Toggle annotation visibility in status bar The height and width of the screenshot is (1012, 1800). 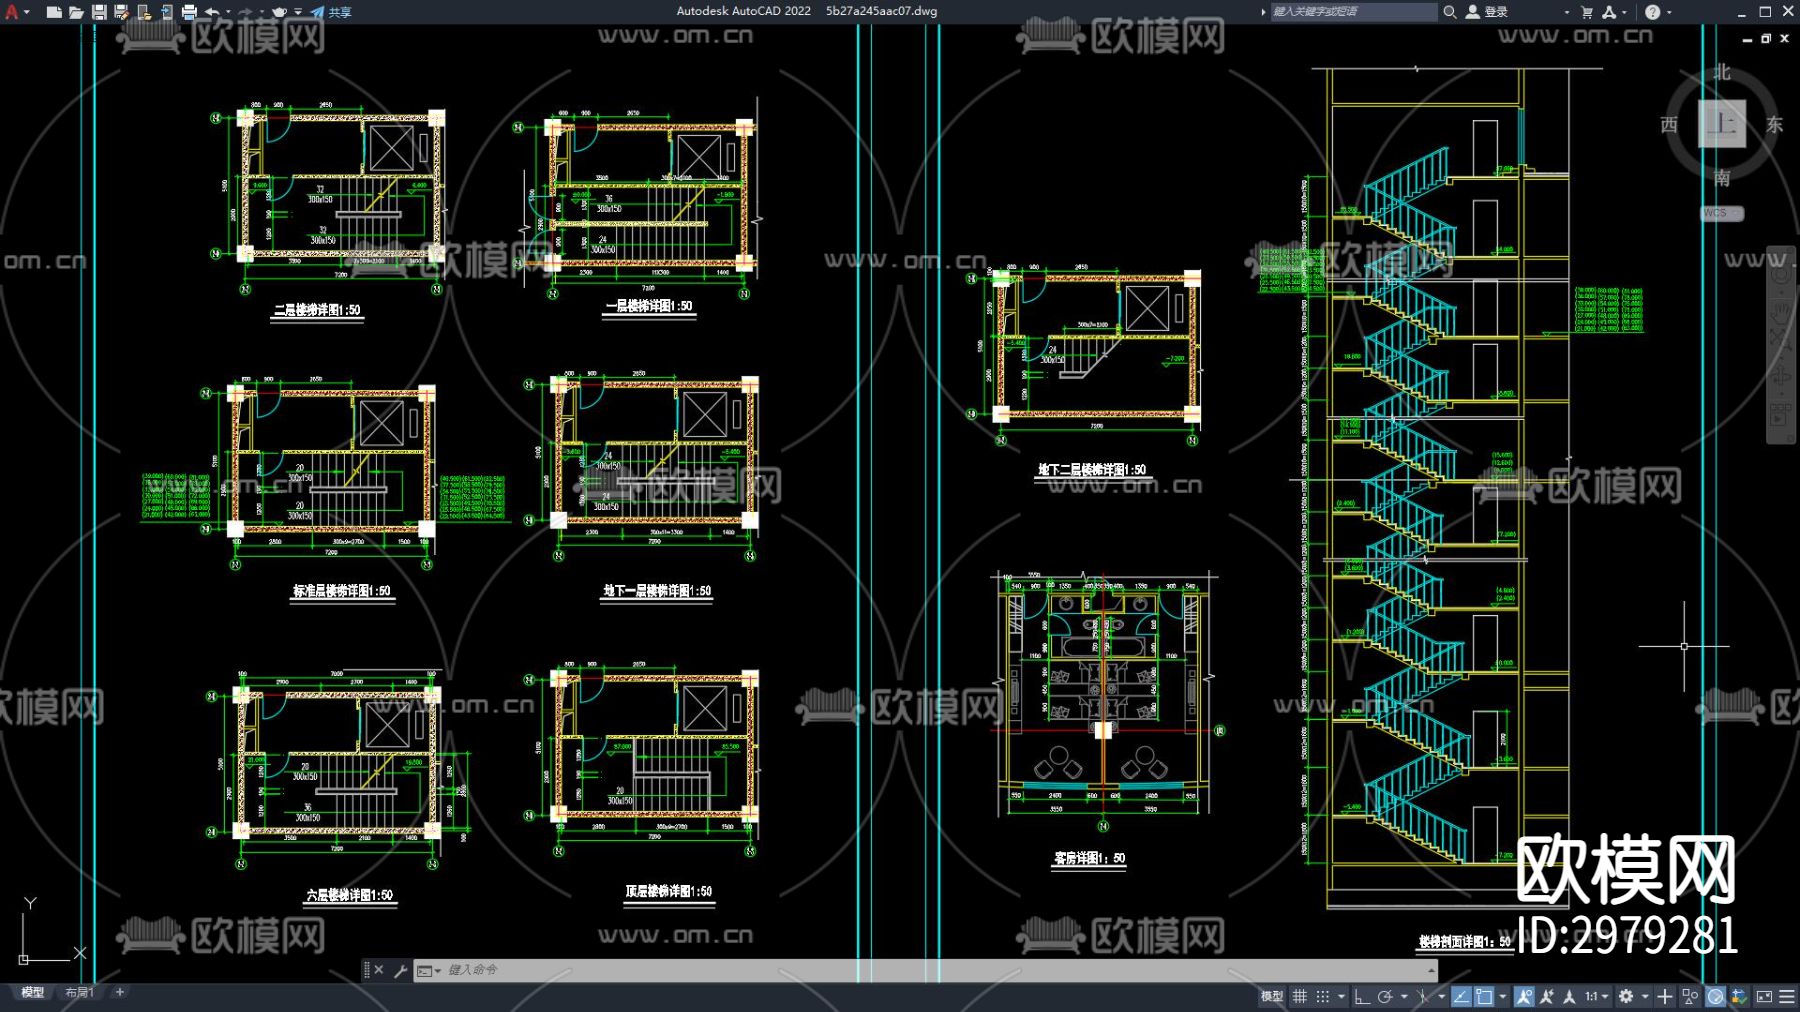pyautogui.click(x=1524, y=996)
